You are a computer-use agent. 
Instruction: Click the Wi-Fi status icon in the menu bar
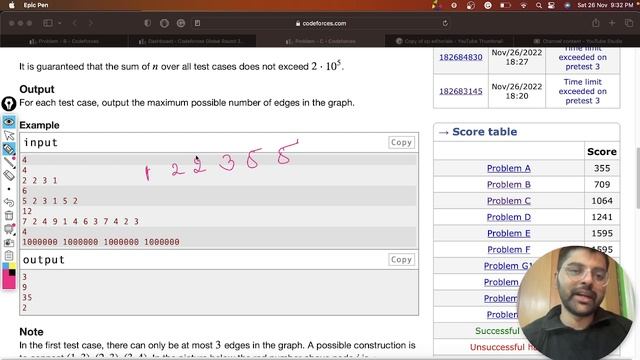point(523,5)
